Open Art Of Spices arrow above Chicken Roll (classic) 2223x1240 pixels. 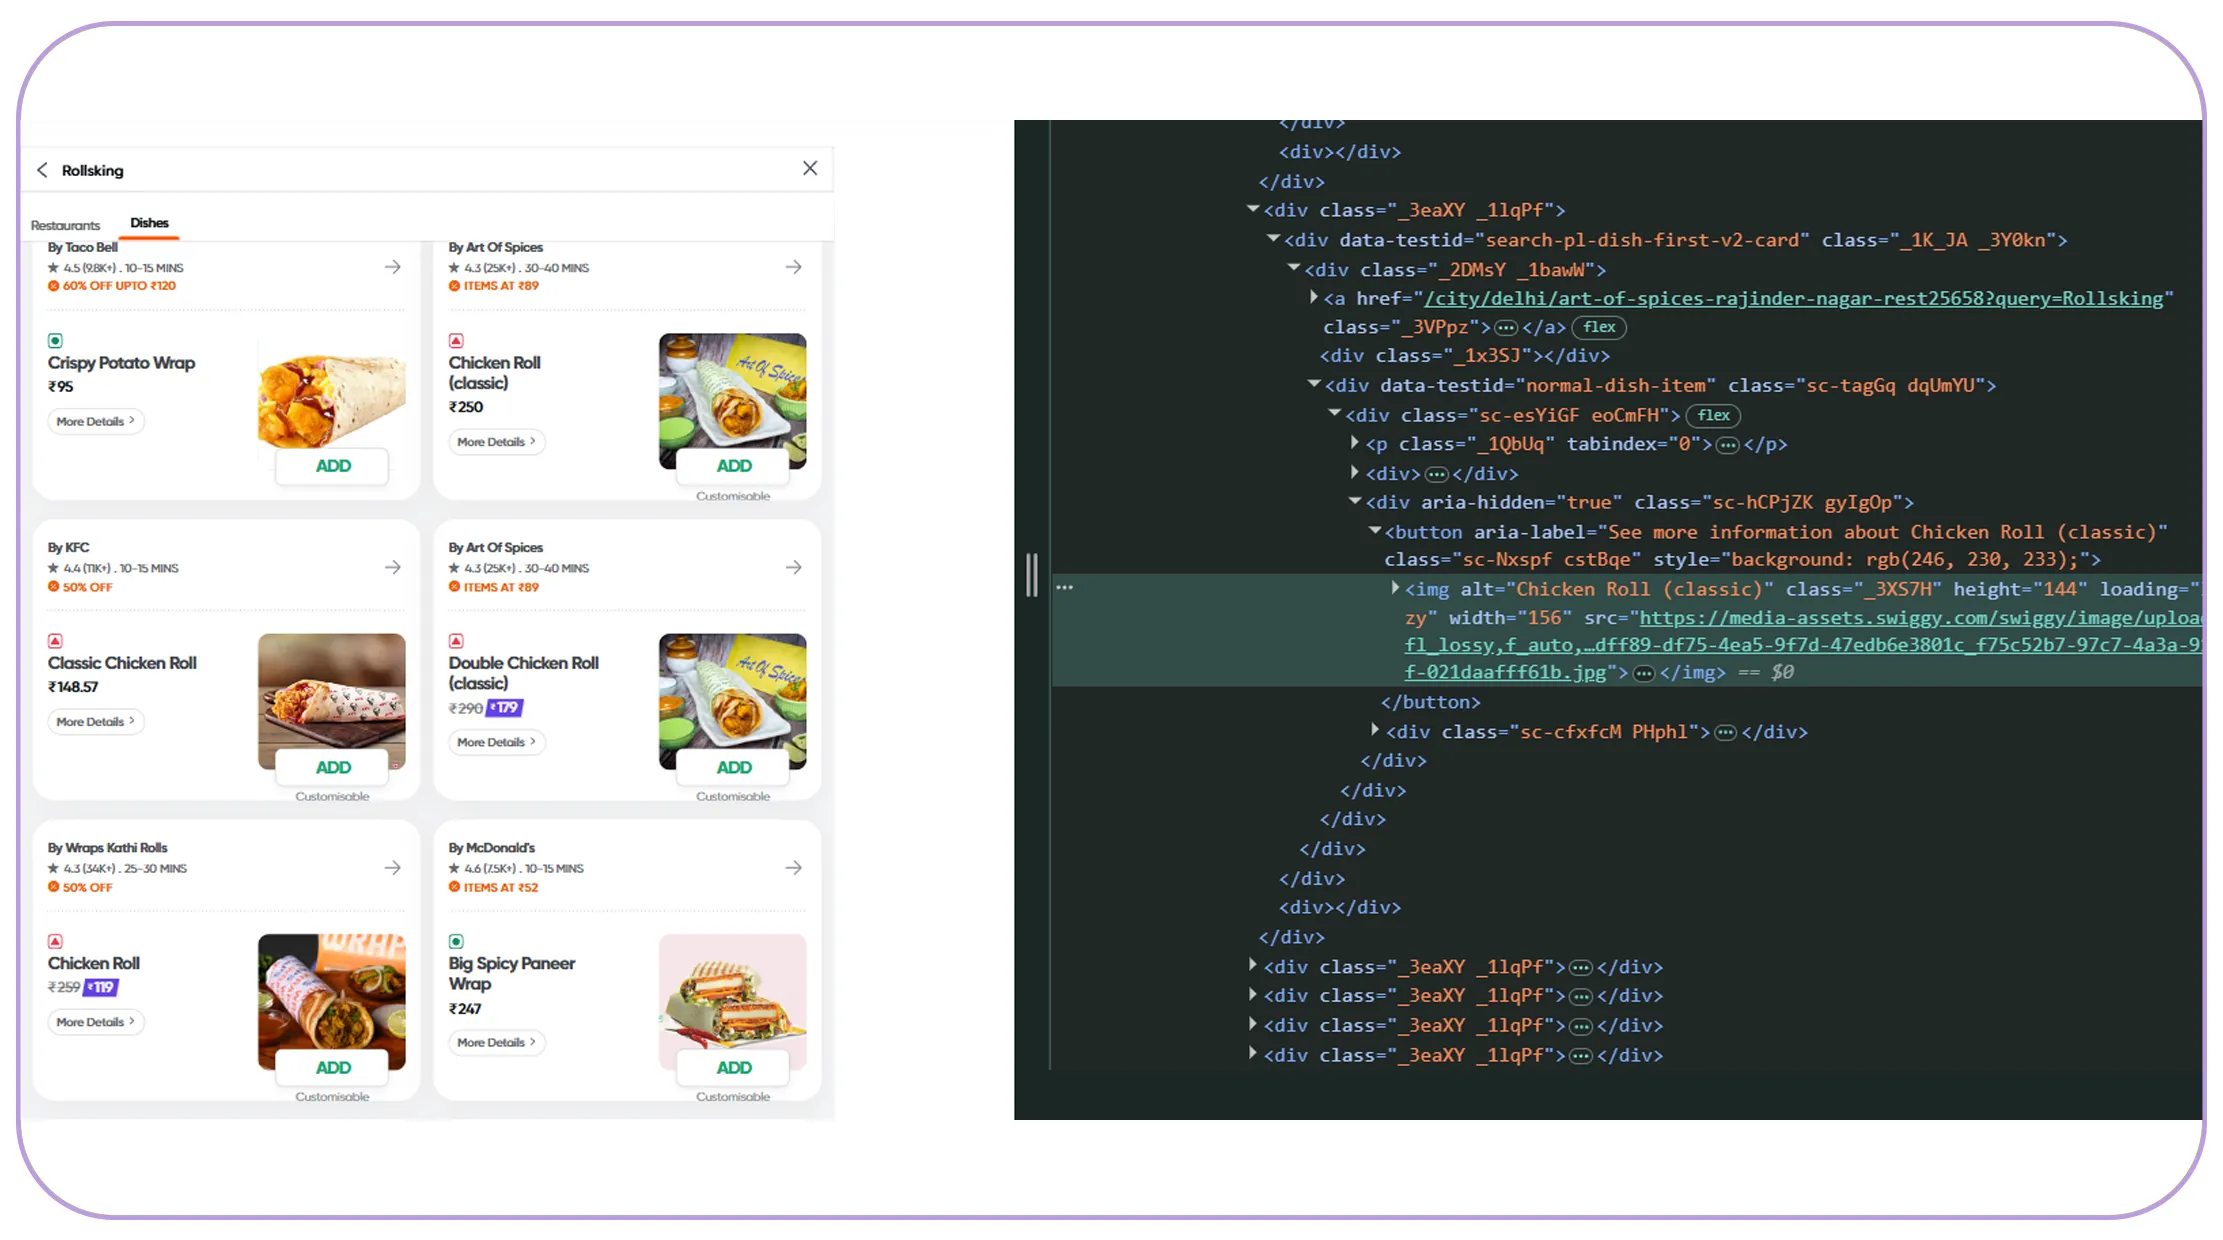click(x=794, y=267)
